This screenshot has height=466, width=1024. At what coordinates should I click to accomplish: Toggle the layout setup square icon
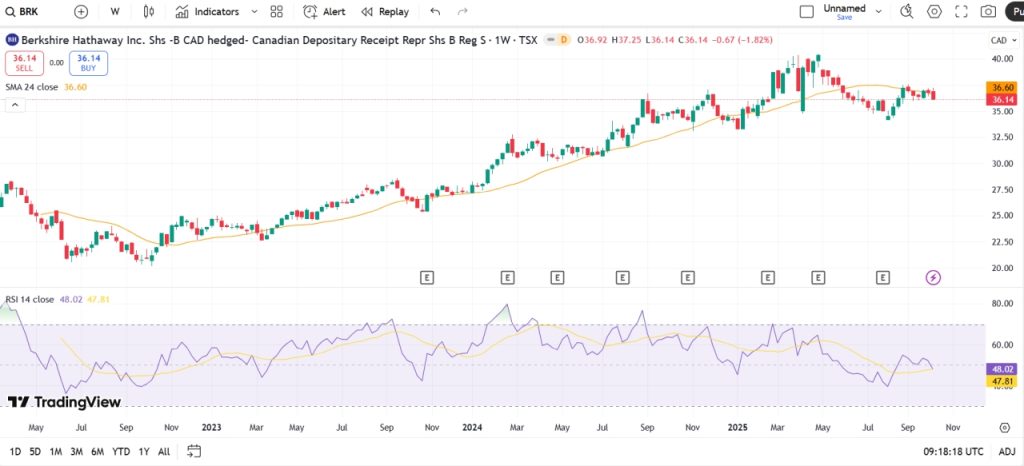point(807,12)
